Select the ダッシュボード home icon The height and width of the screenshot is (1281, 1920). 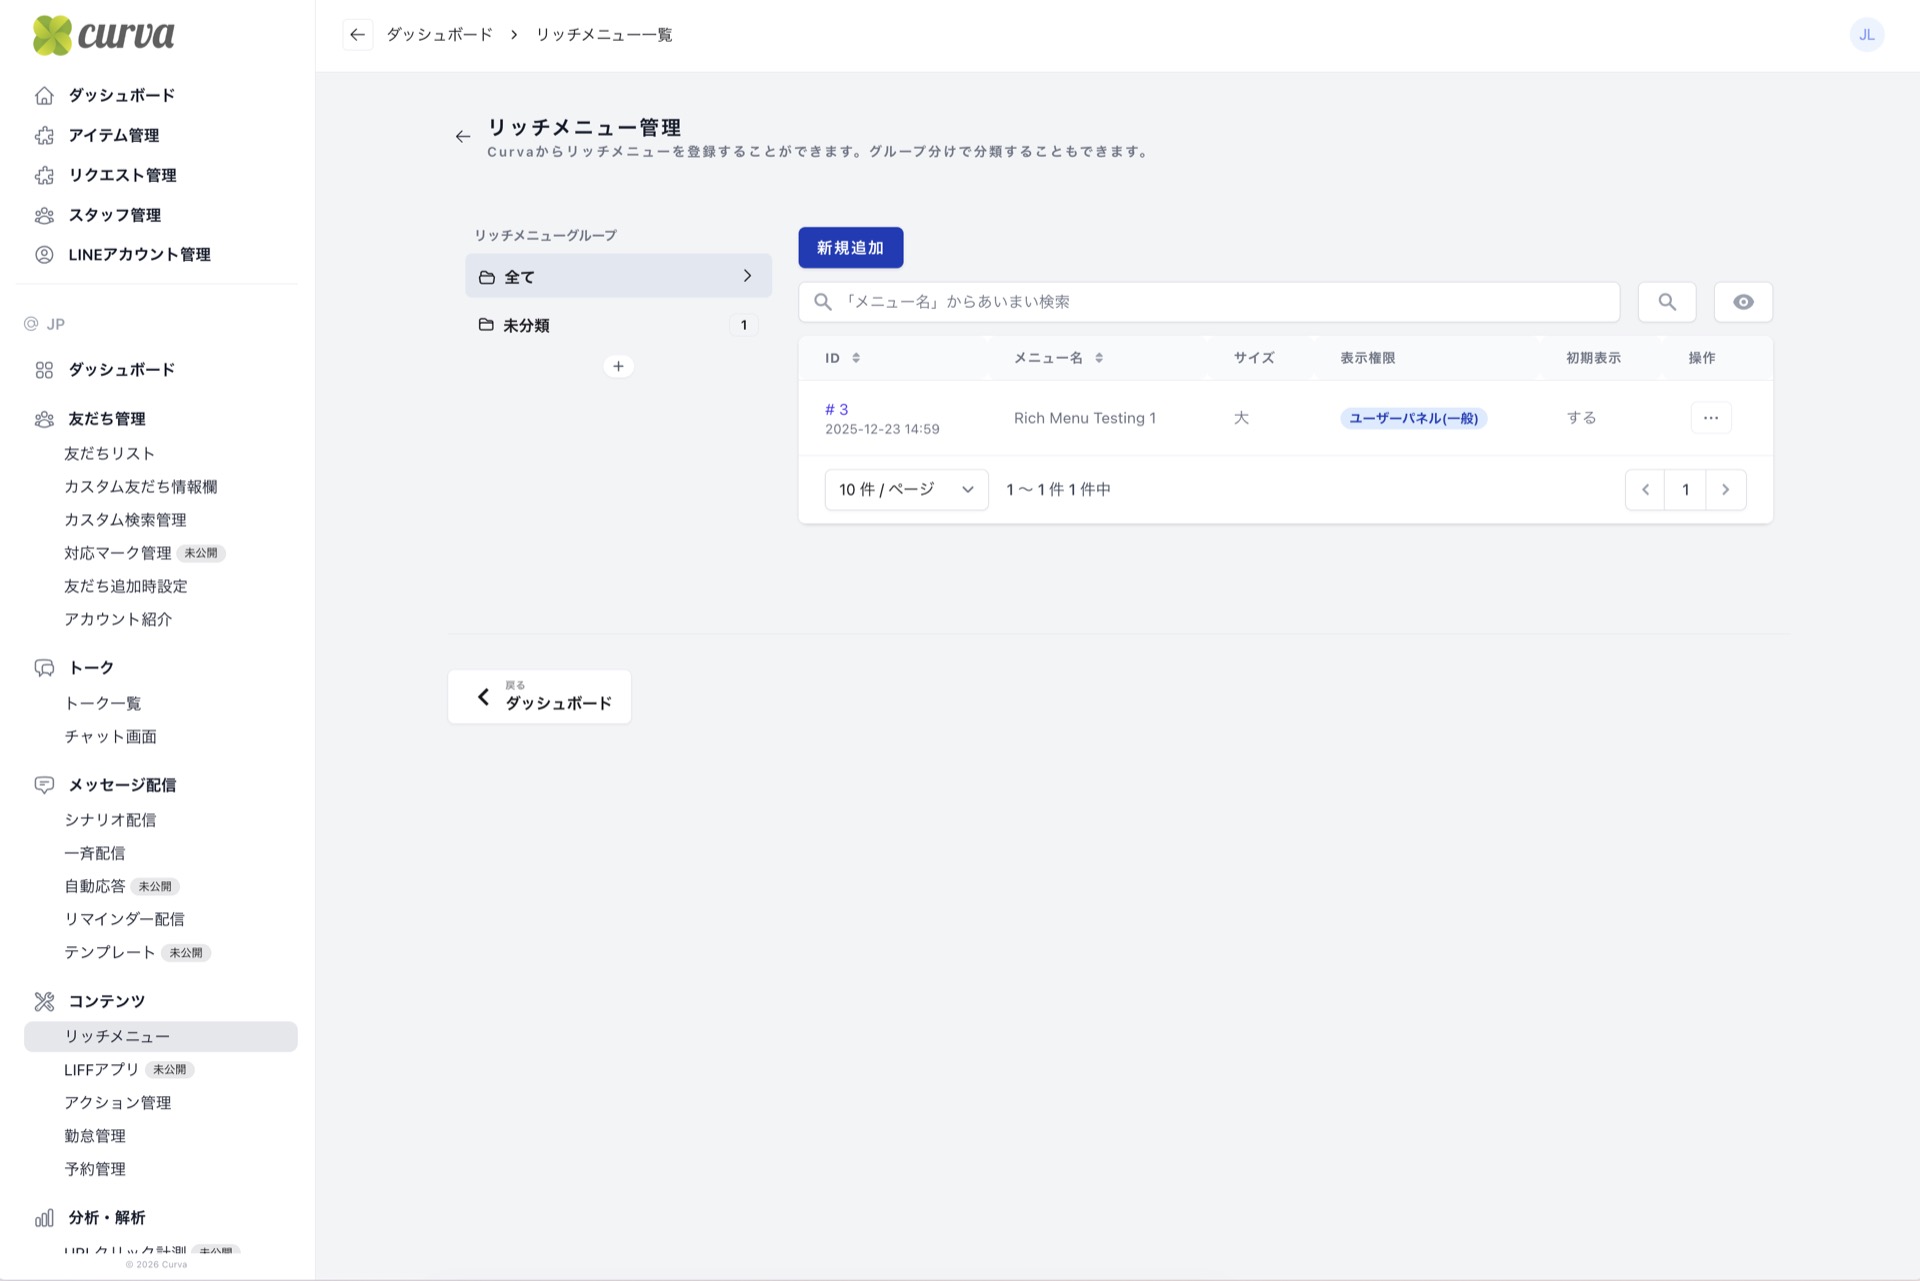44,95
